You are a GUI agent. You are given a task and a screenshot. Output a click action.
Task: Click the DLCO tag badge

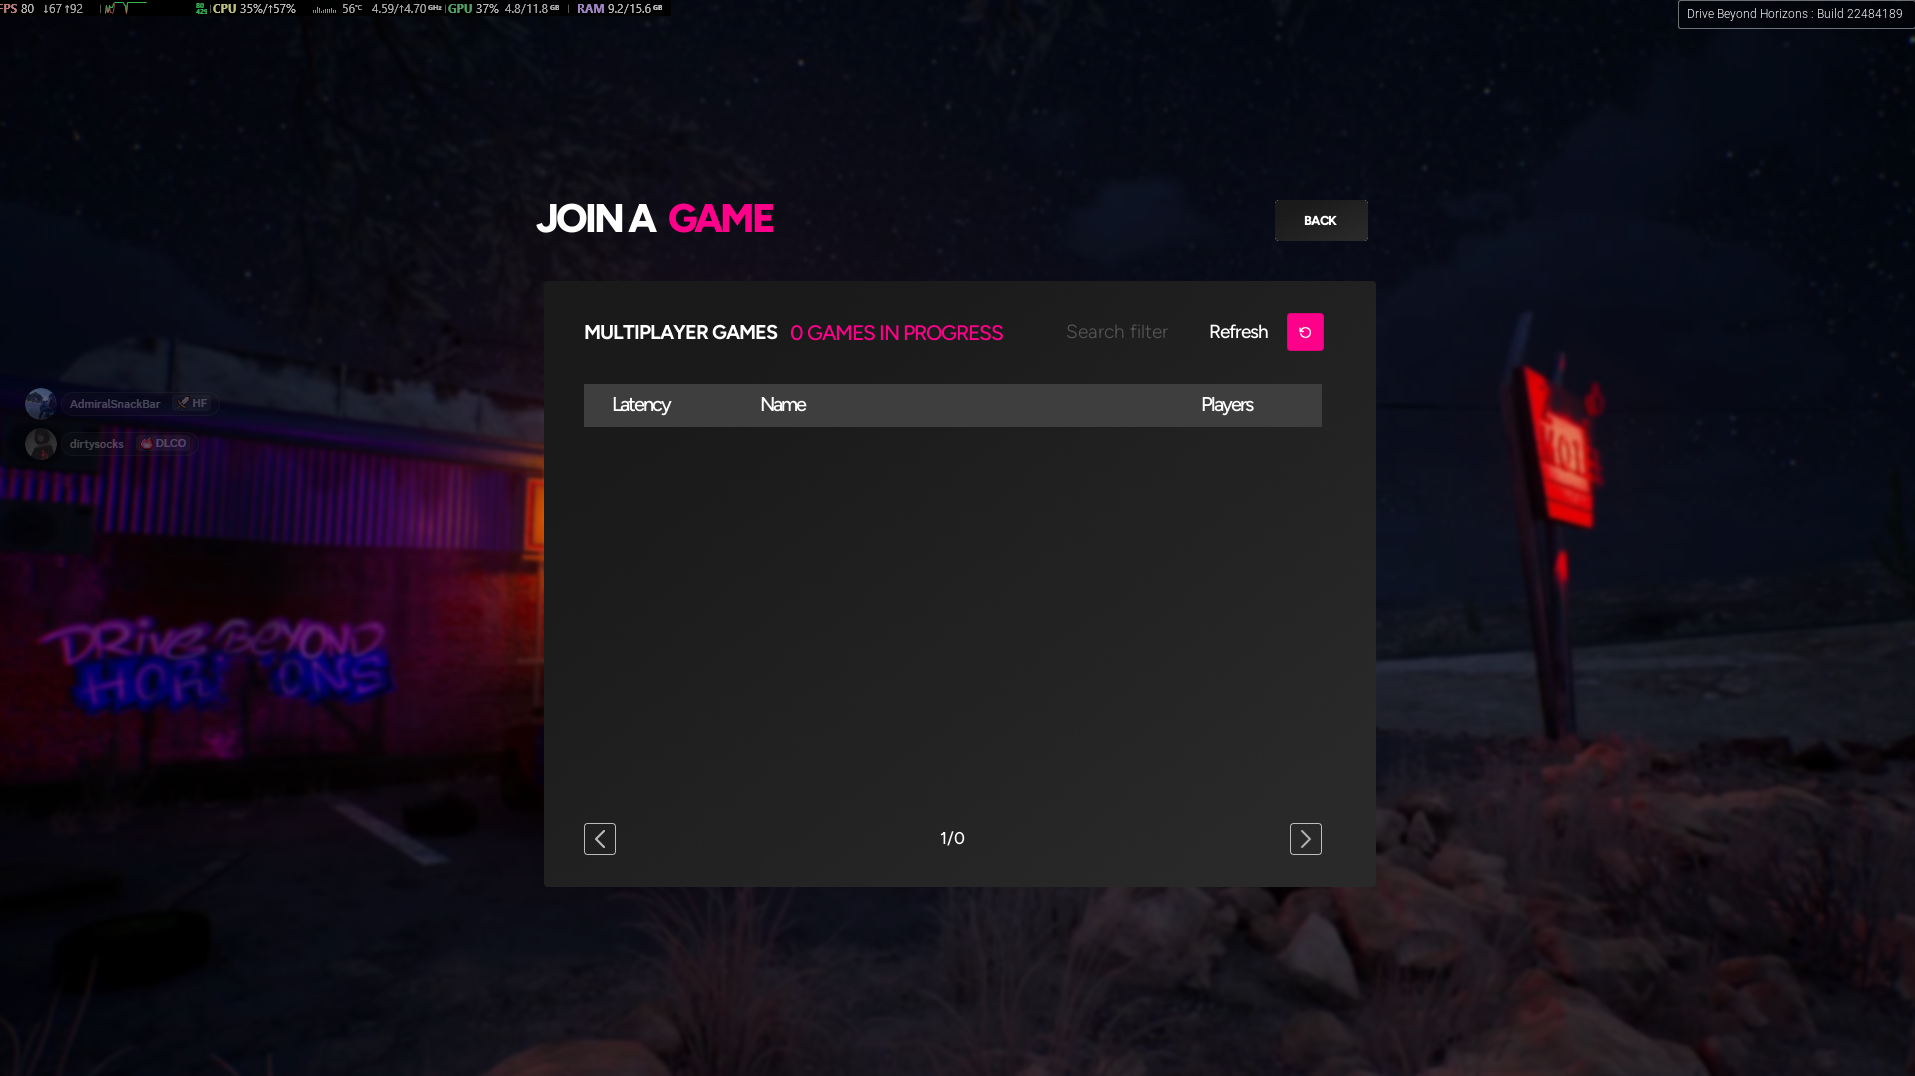click(164, 443)
